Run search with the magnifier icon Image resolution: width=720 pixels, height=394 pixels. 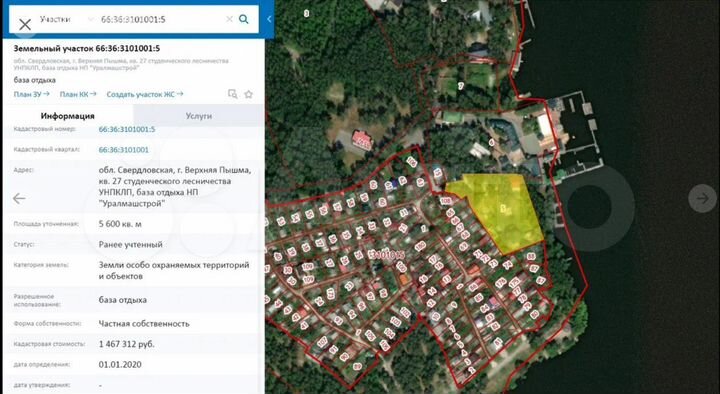click(244, 19)
